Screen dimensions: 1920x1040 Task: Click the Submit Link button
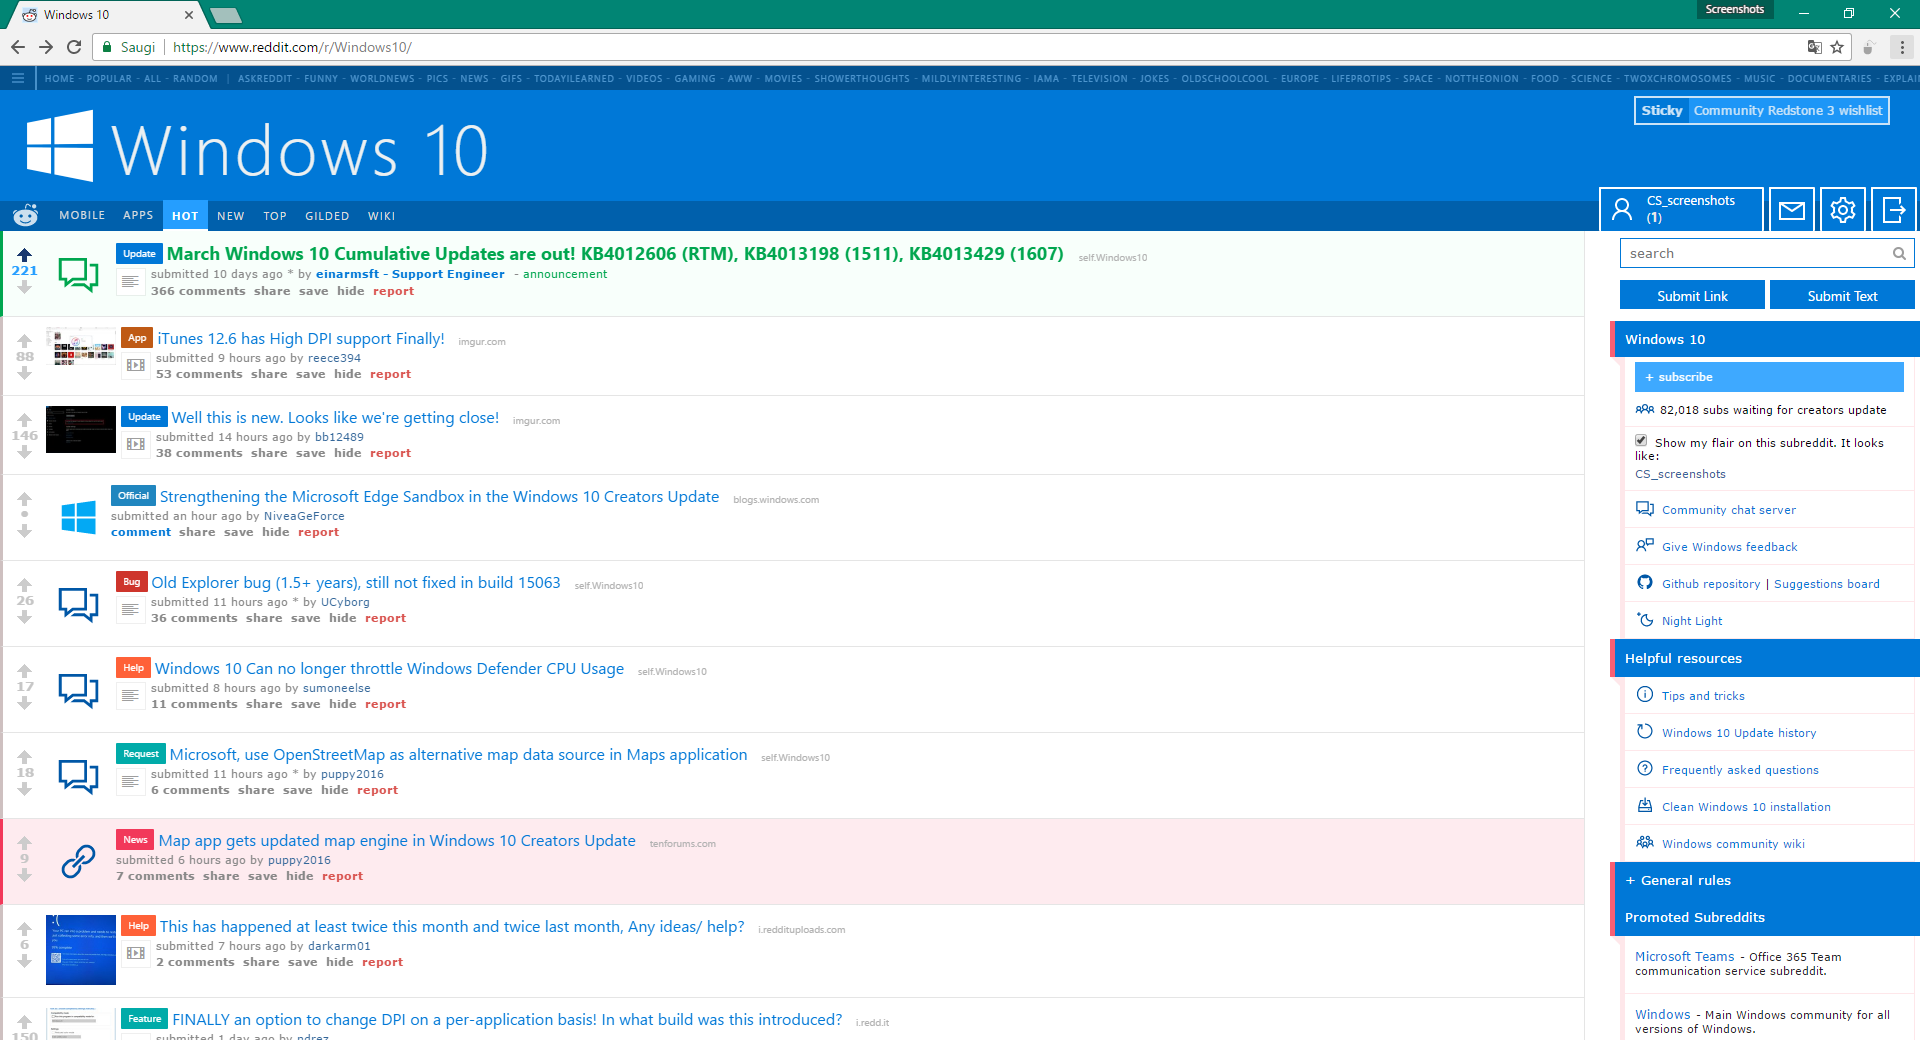click(x=1691, y=296)
